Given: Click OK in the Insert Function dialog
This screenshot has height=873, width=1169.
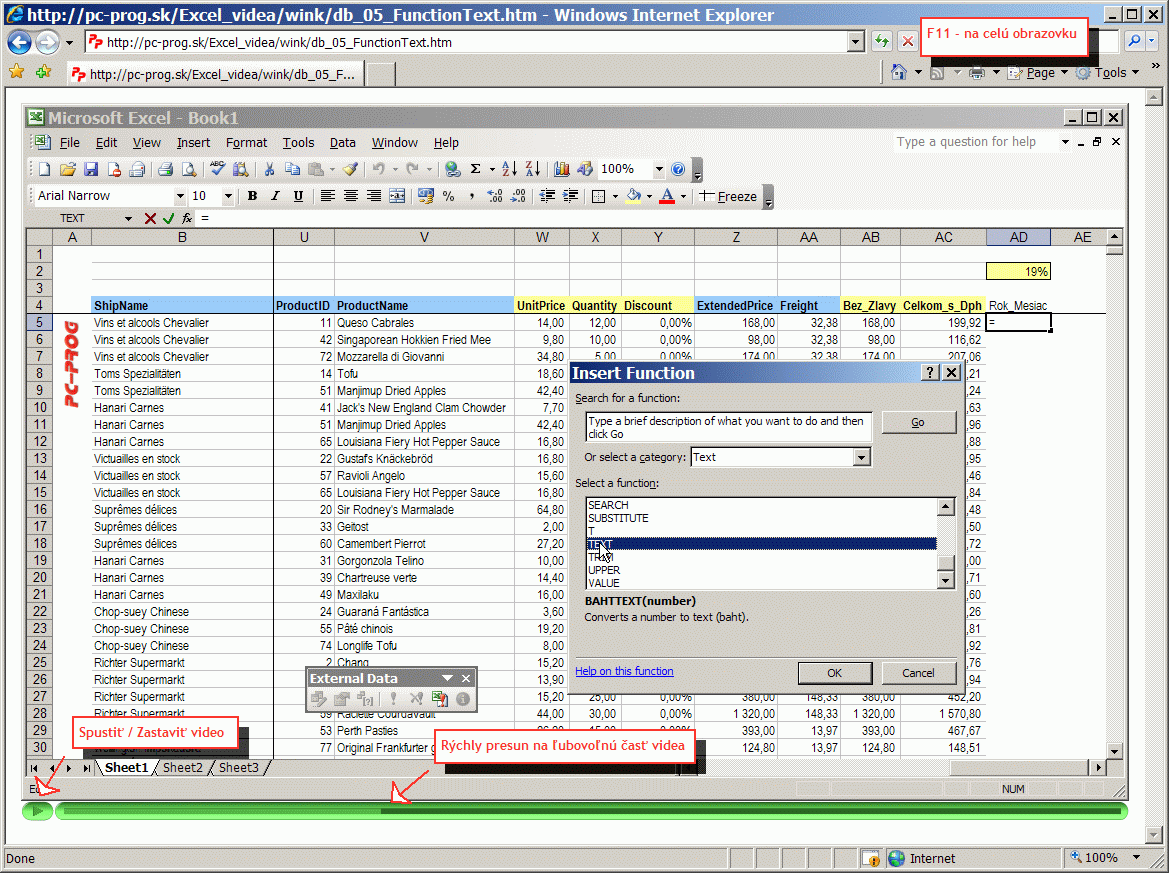Looking at the screenshot, I should (834, 672).
